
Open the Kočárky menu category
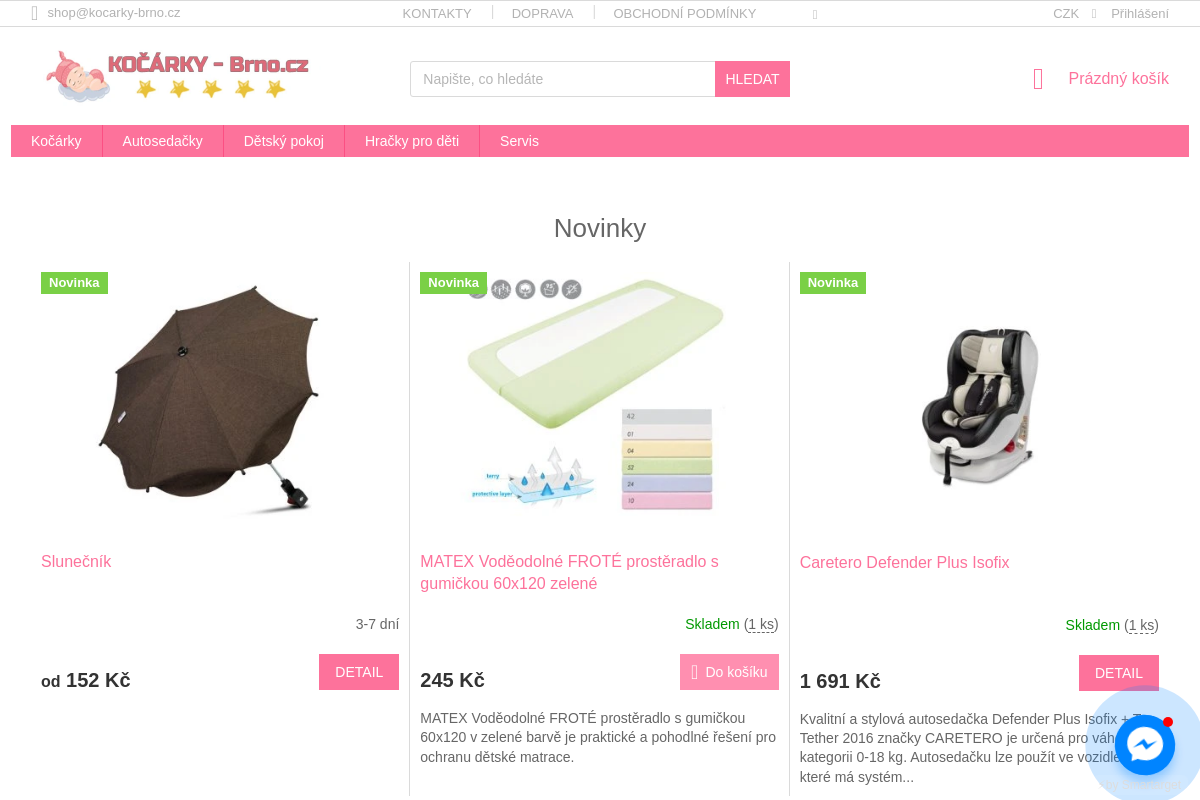pos(56,141)
